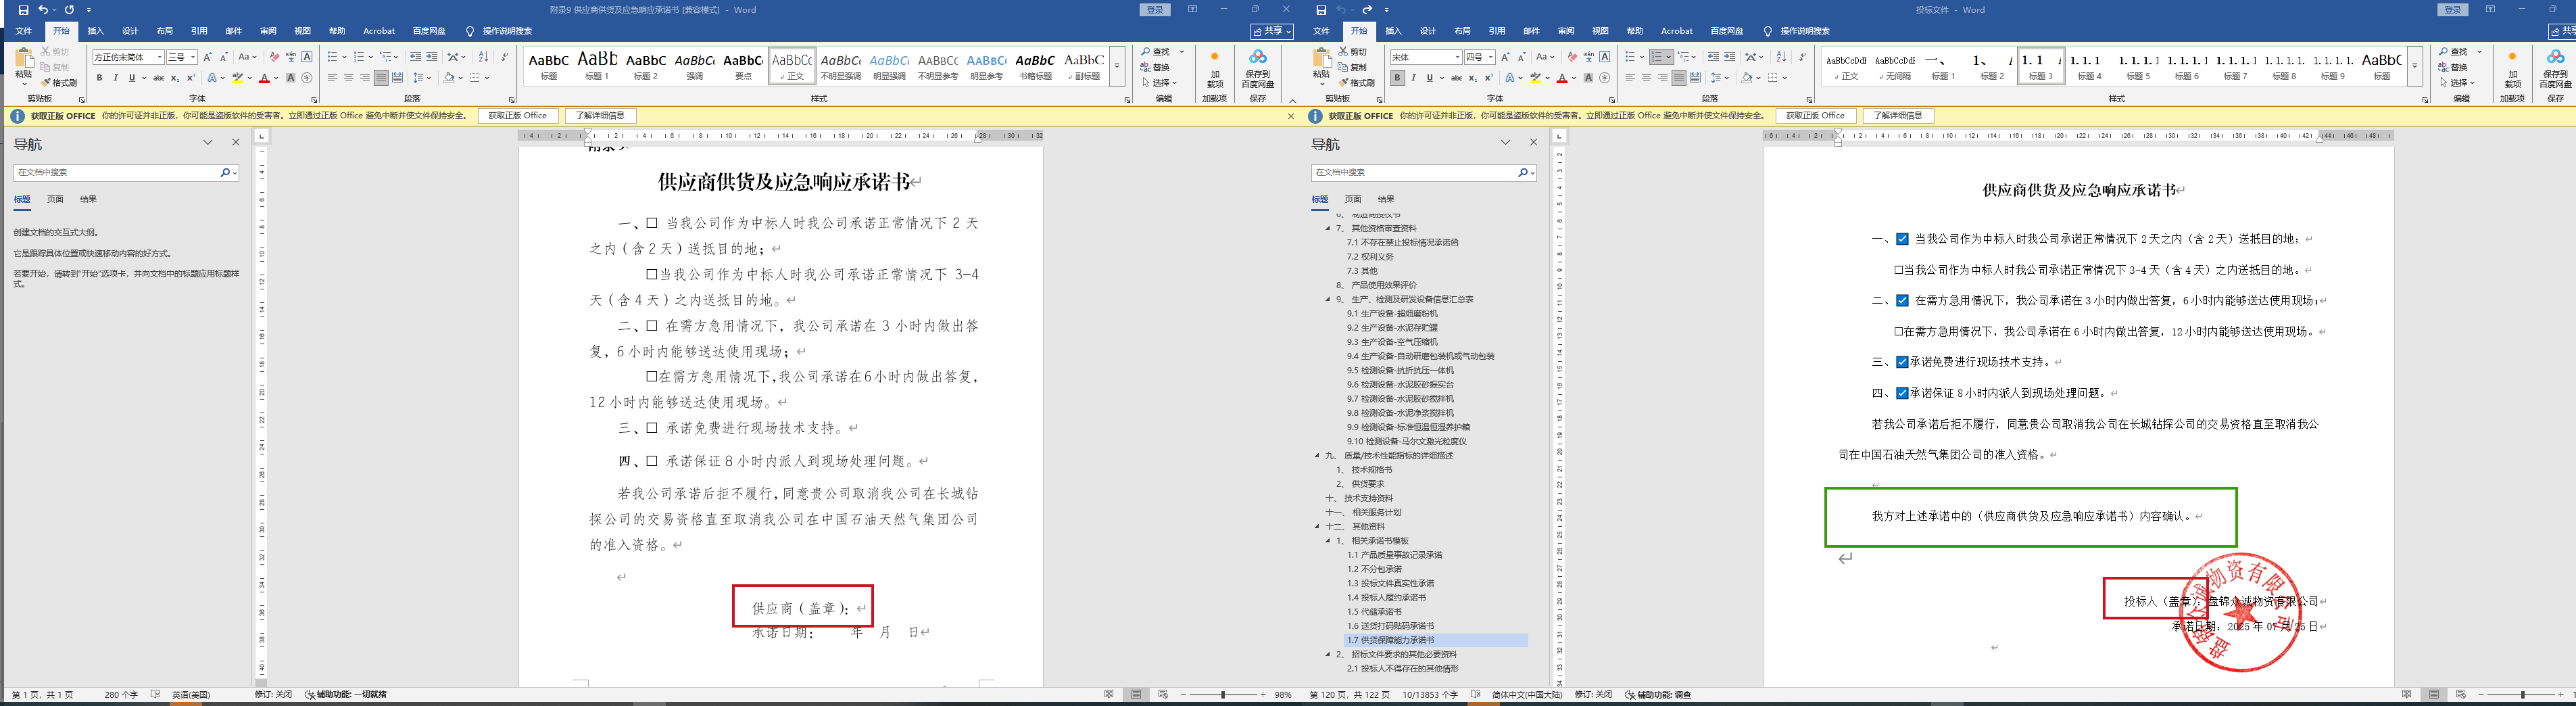Collapse the 9、生产、检测及研发设备信息汇总表 heading
Screen dimensions: 2576x706
pos(1328,299)
